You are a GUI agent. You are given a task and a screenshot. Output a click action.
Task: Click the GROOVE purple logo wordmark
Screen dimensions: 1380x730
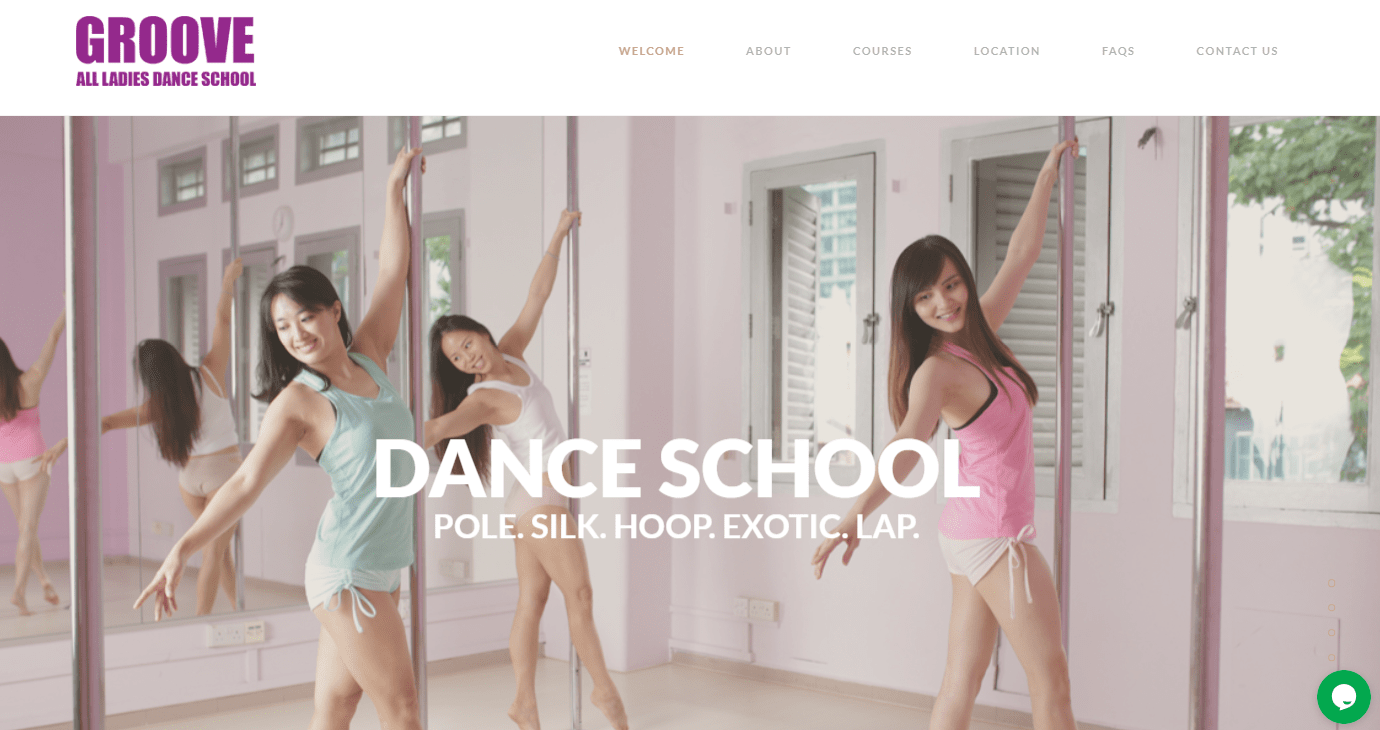[165, 41]
